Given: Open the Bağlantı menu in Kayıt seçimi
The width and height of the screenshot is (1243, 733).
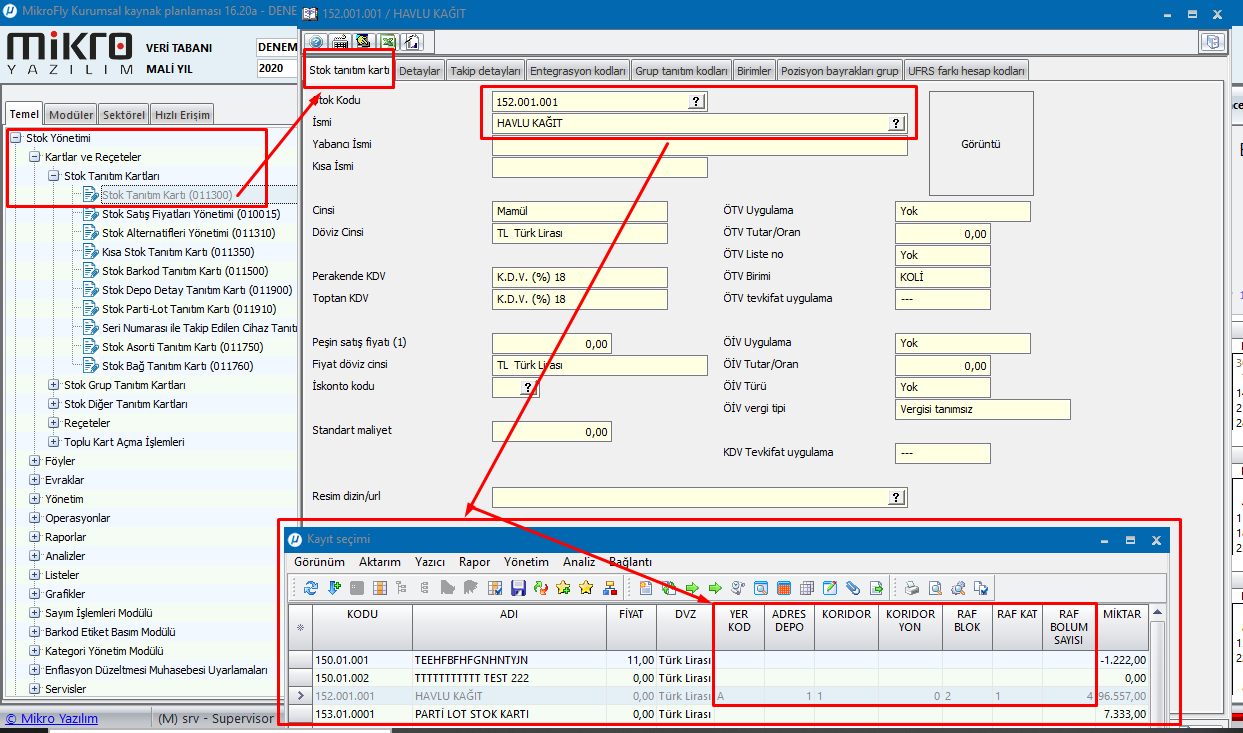Looking at the screenshot, I should tap(630, 562).
